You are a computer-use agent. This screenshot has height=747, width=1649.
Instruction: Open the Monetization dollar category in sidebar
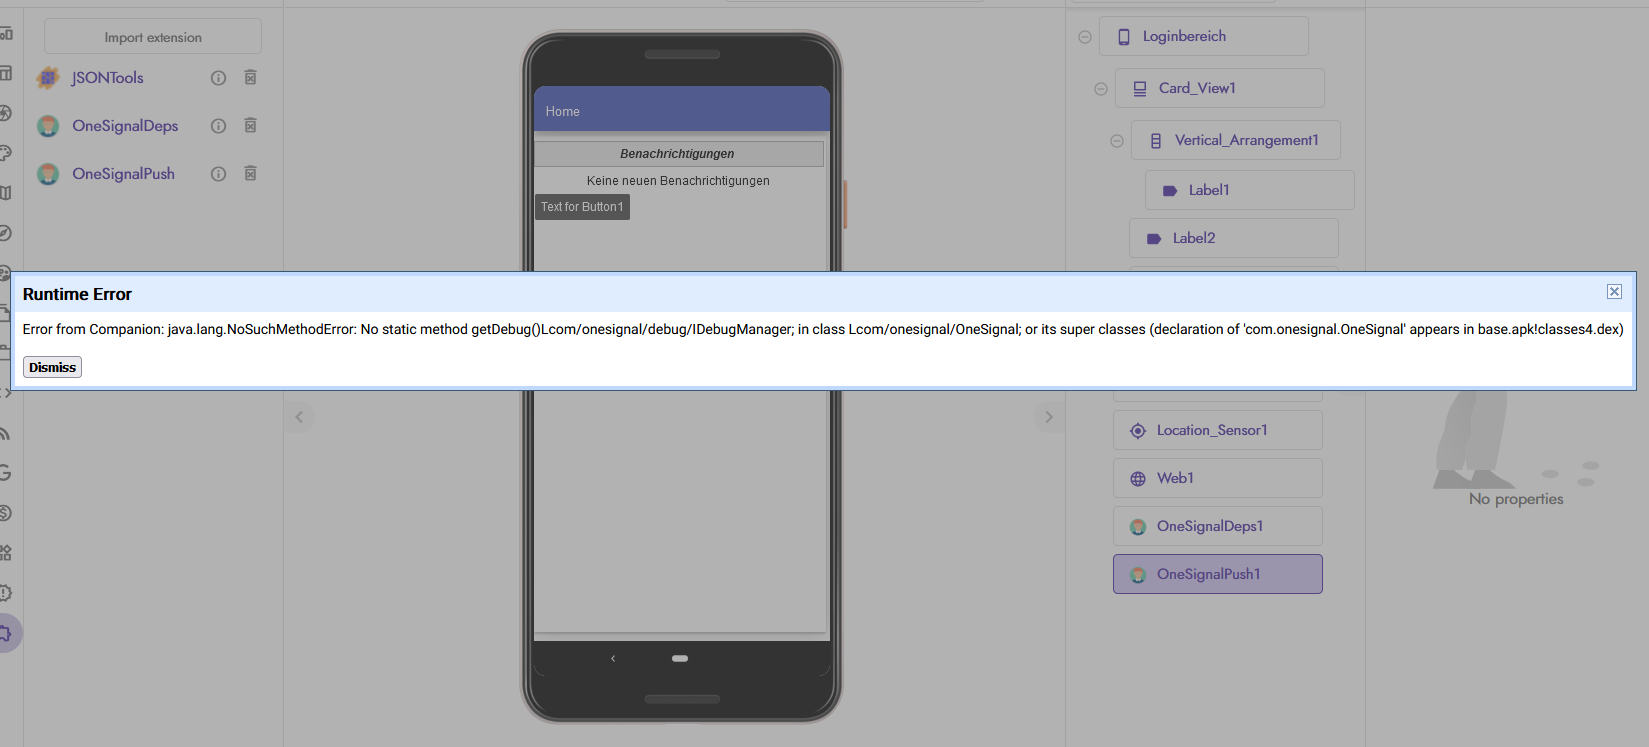(5, 513)
